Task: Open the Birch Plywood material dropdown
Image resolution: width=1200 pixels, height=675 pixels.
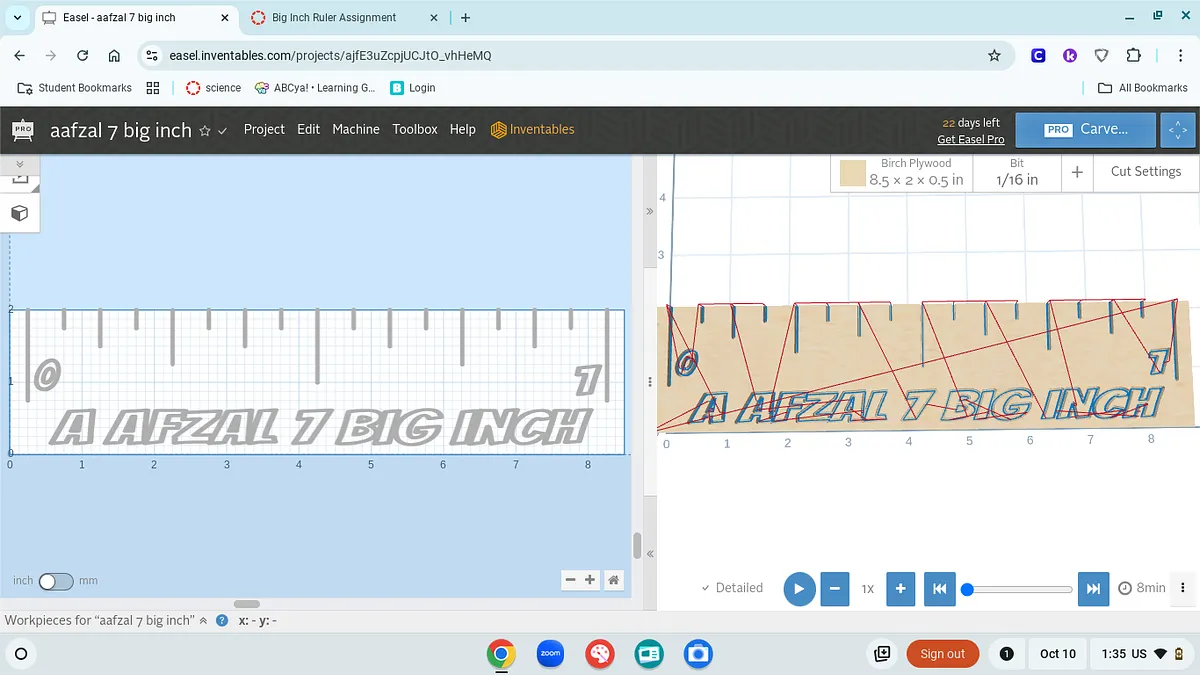Action: [x=901, y=172]
